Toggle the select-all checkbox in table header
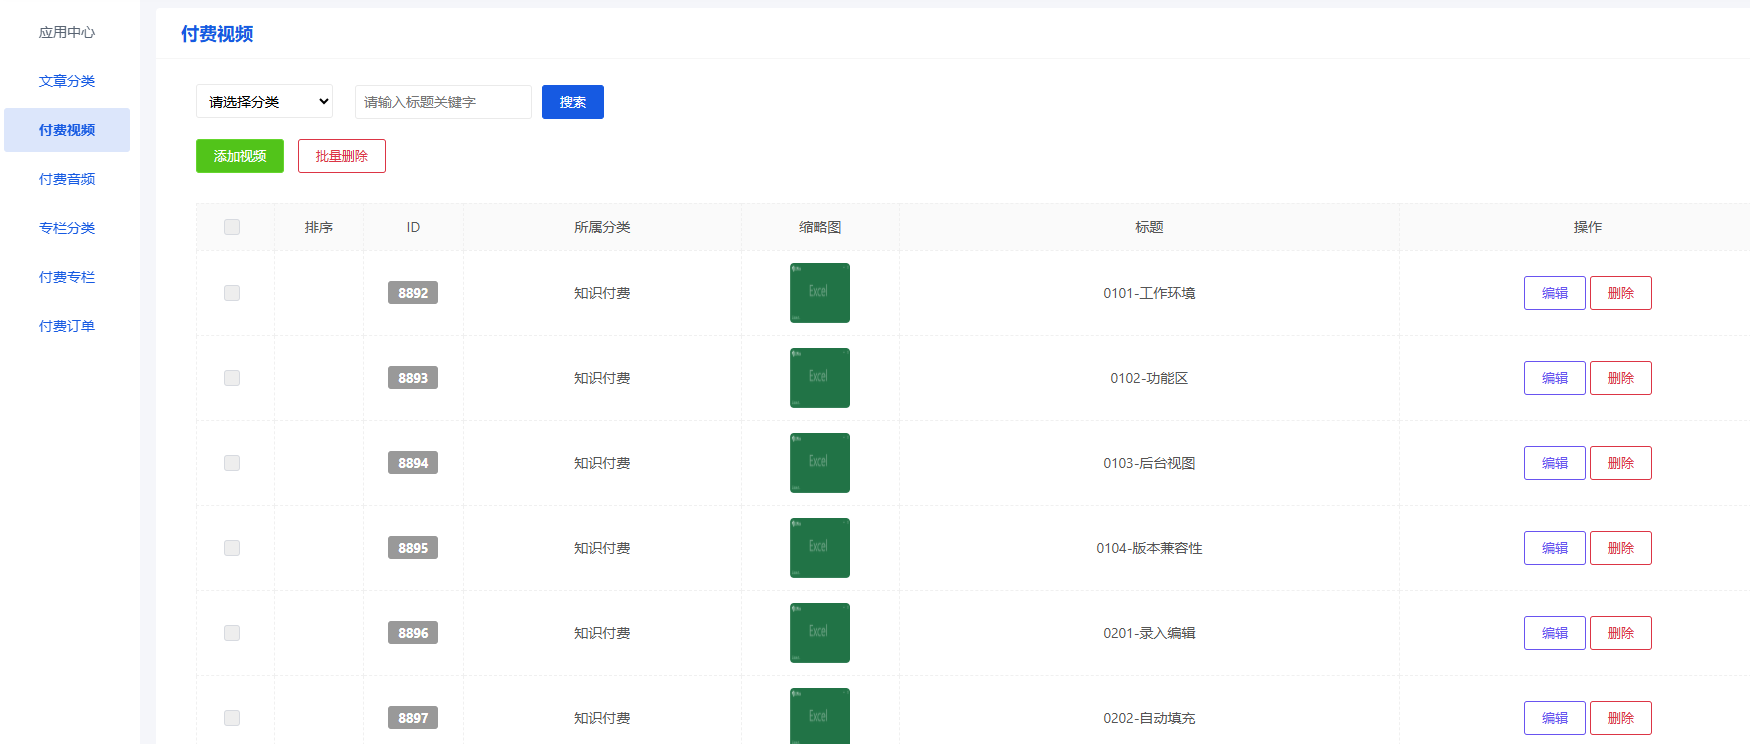 tap(232, 227)
